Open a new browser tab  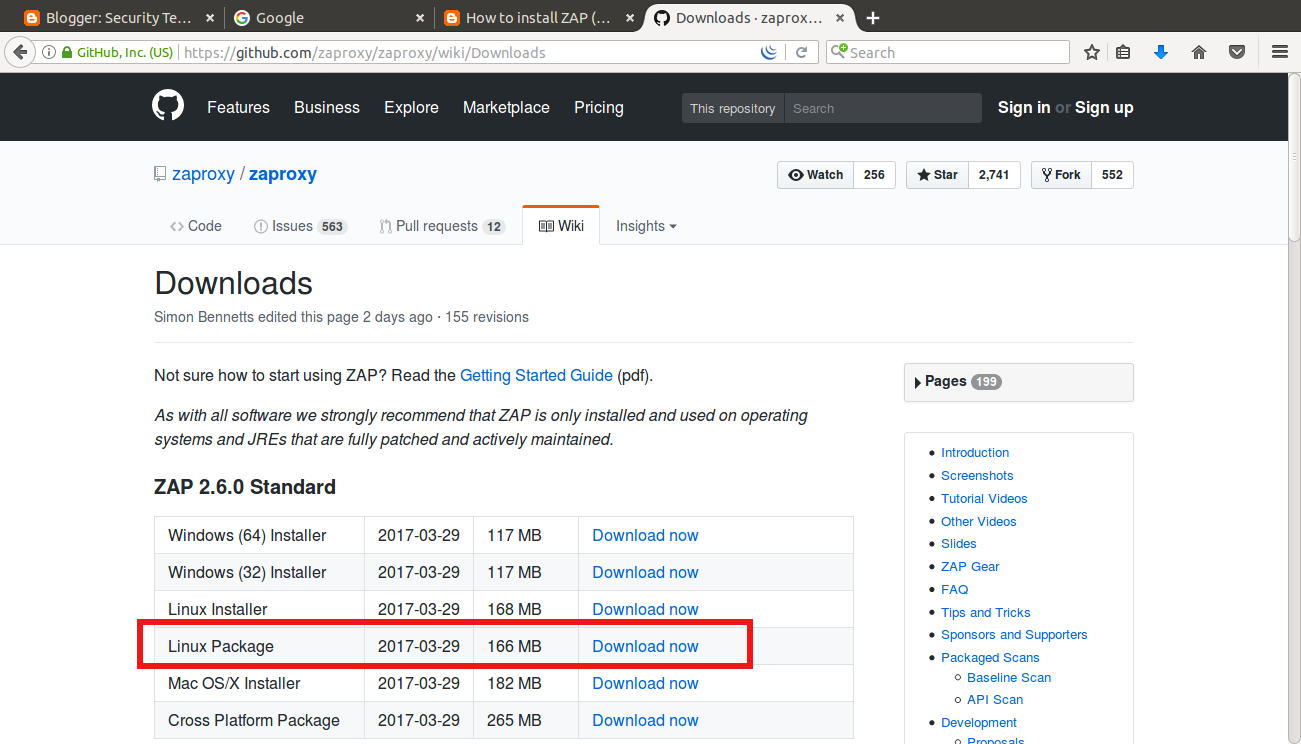pos(873,18)
